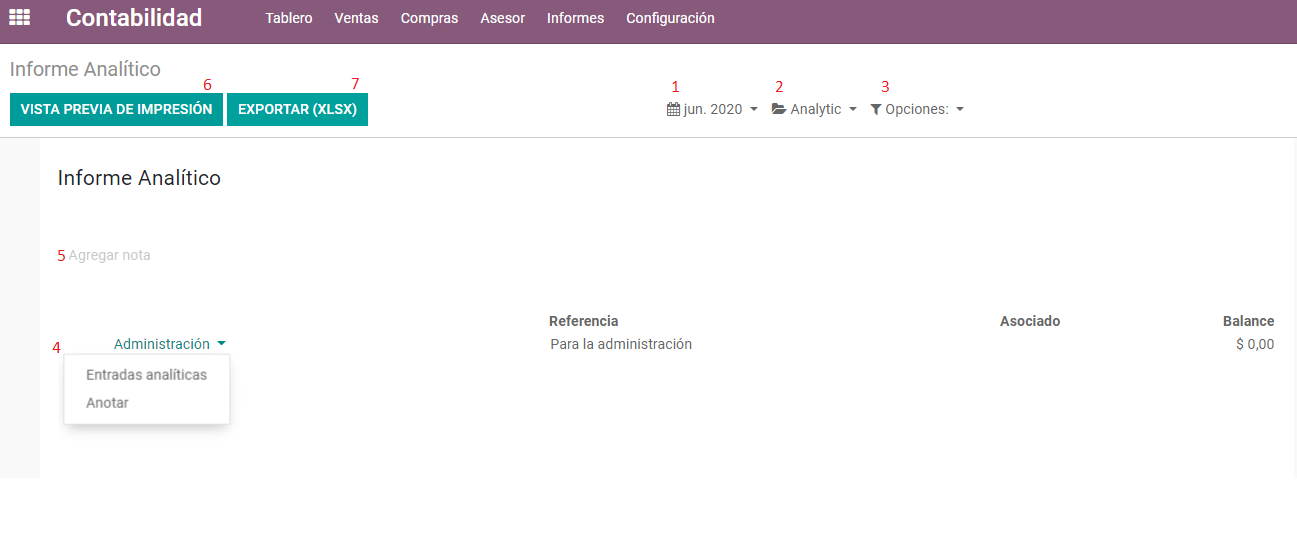
Task: Click the Agregar nota field
Action: pyautogui.click(x=110, y=255)
